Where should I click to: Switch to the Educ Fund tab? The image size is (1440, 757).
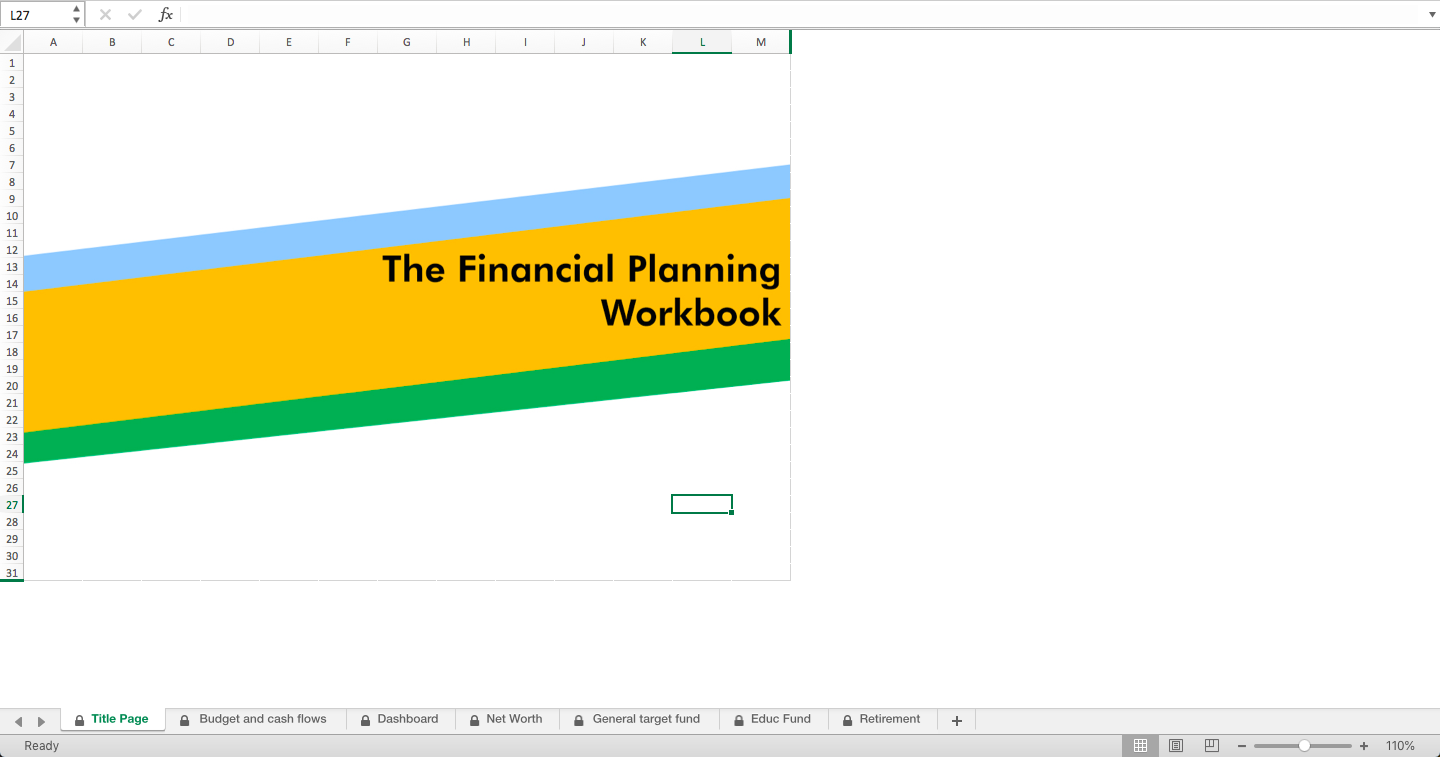pyautogui.click(x=773, y=719)
